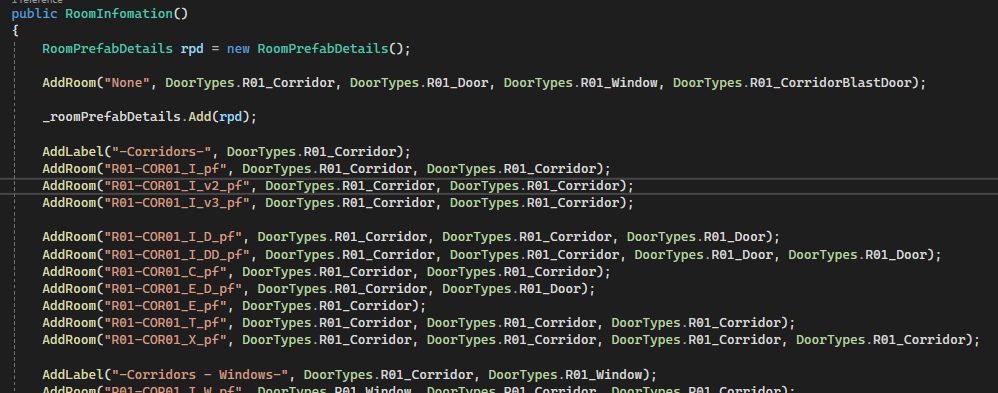Image resolution: width=998 pixels, height=393 pixels.
Task: Click AddRoom on the R01-COR01_X_pf line
Action: 69,340
